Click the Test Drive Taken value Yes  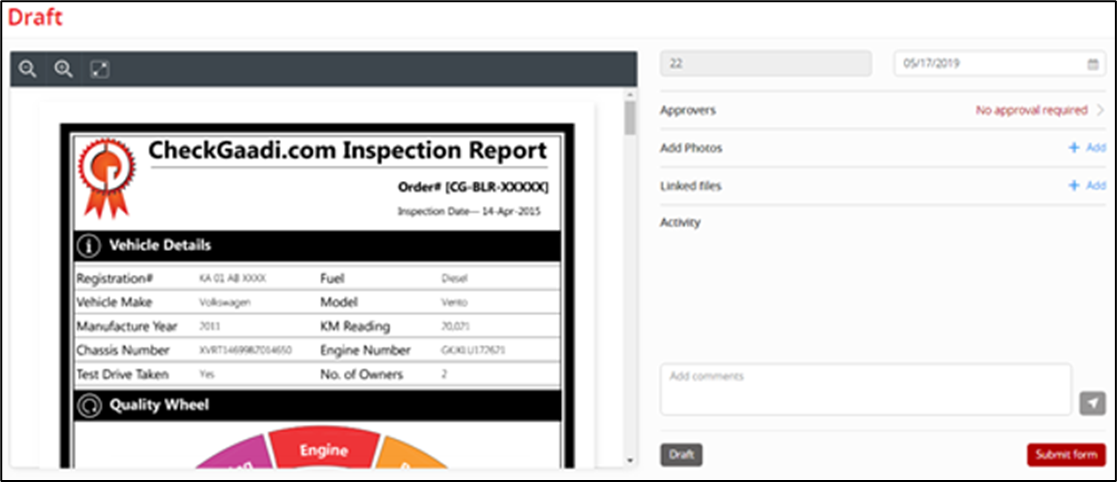coord(207,374)
